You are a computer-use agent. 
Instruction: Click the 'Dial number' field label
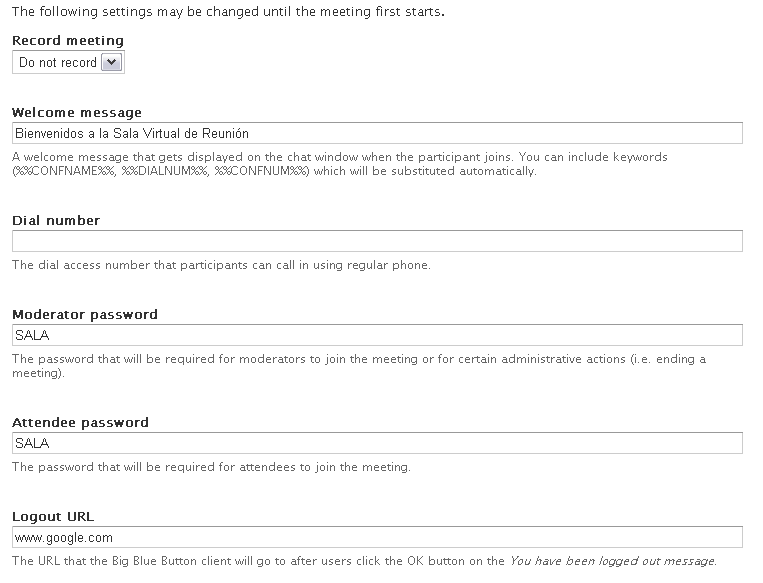(56, 220)
